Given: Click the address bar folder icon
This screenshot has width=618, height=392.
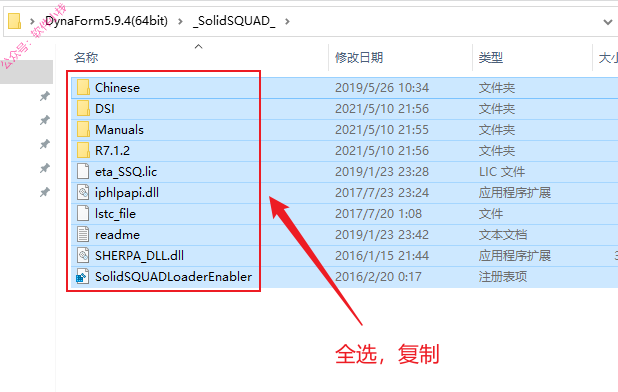Looking at the screenshot, I should (x=15, y=21).
